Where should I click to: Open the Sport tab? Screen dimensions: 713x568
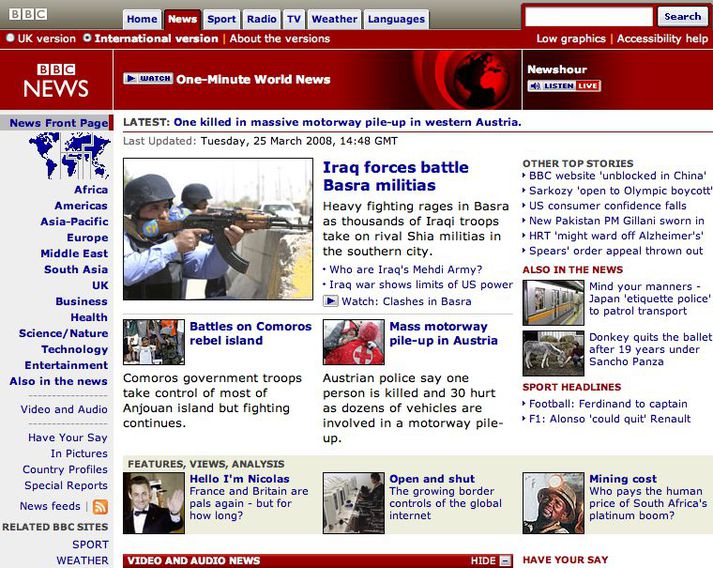(221, 19)
